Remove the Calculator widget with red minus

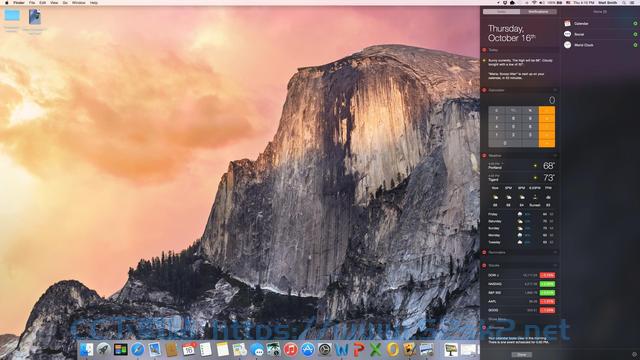coord(484,90)
